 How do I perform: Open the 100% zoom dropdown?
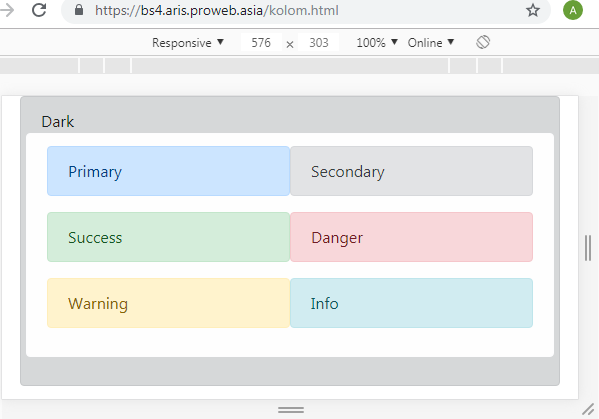[x=377, y=42]
